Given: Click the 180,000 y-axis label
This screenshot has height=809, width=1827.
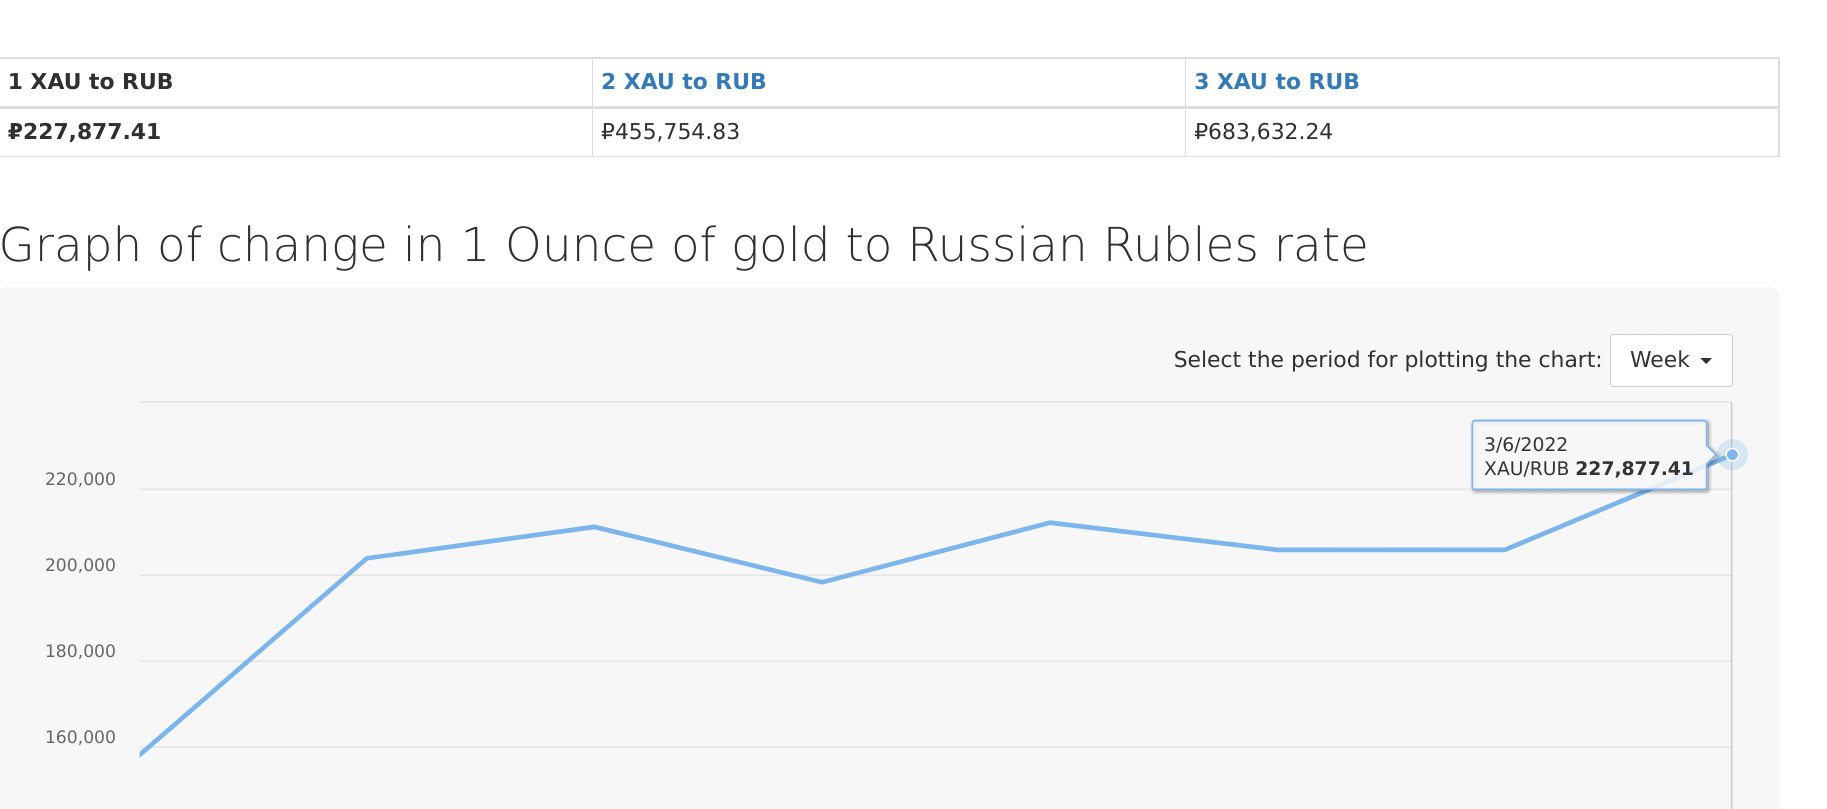Looking at the screenshot, I should coord(80,651).
